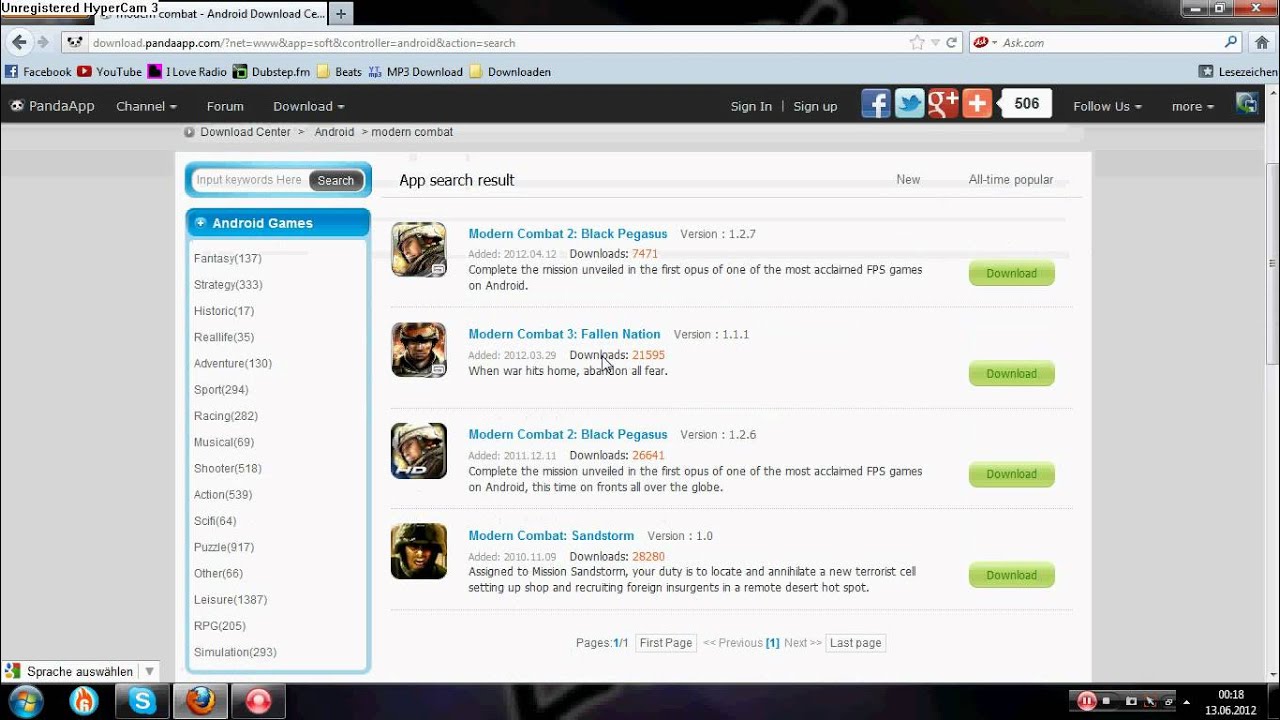Click Sign In link
1280x720 pixels.
[751, 106]
